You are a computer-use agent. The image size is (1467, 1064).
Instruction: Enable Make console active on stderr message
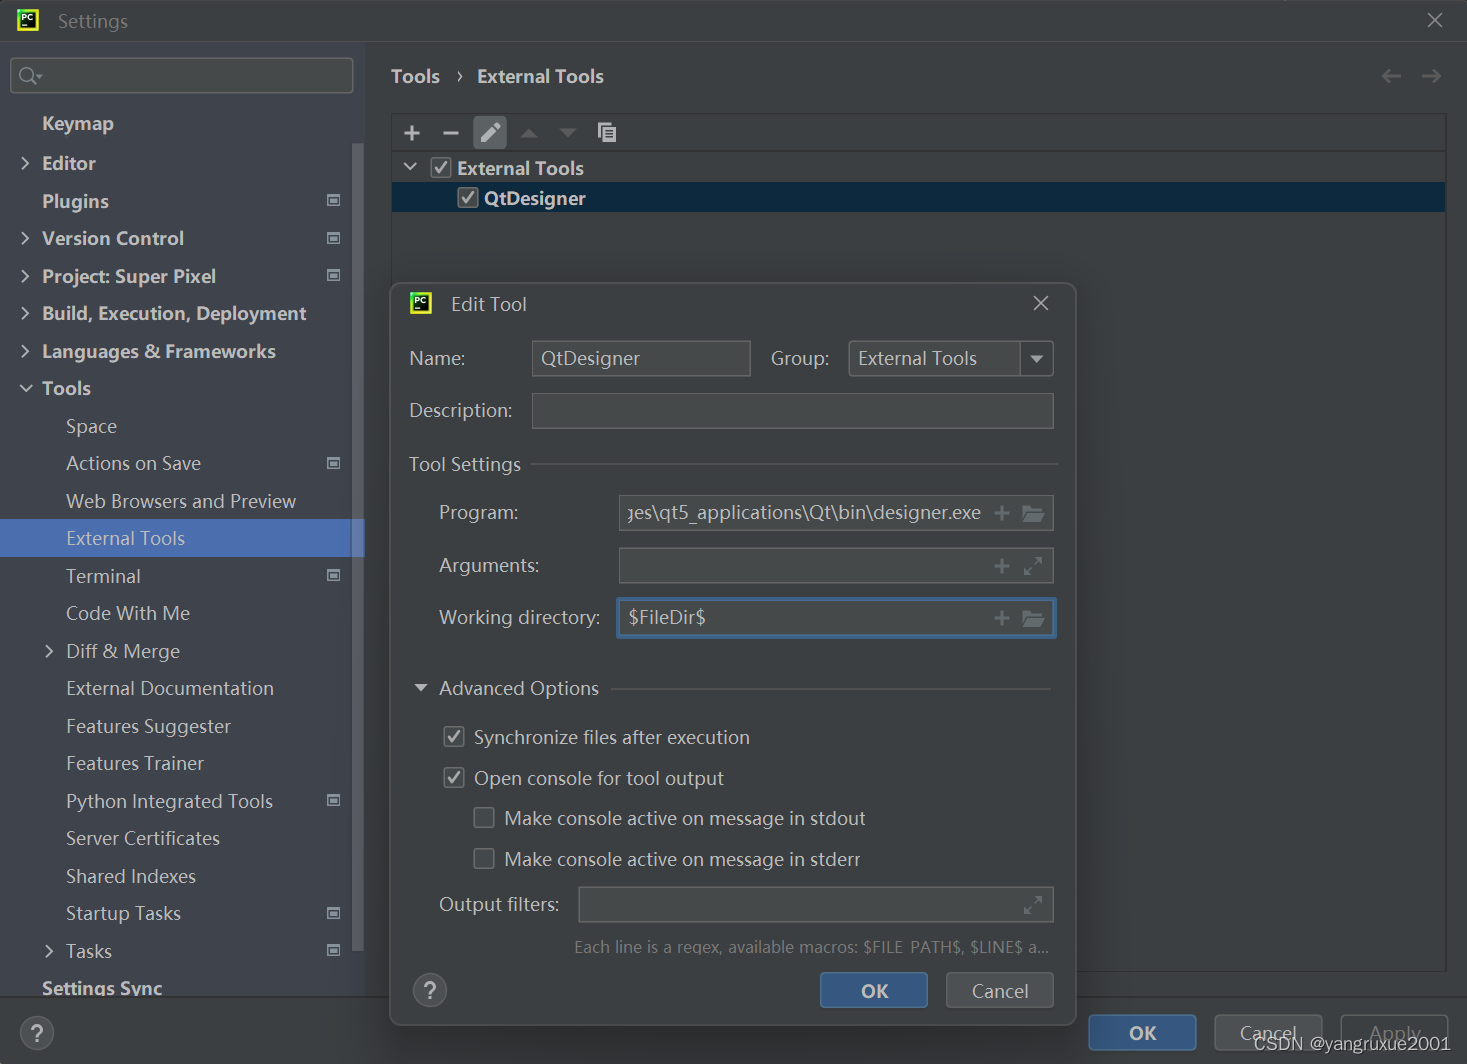coord(484,859)
